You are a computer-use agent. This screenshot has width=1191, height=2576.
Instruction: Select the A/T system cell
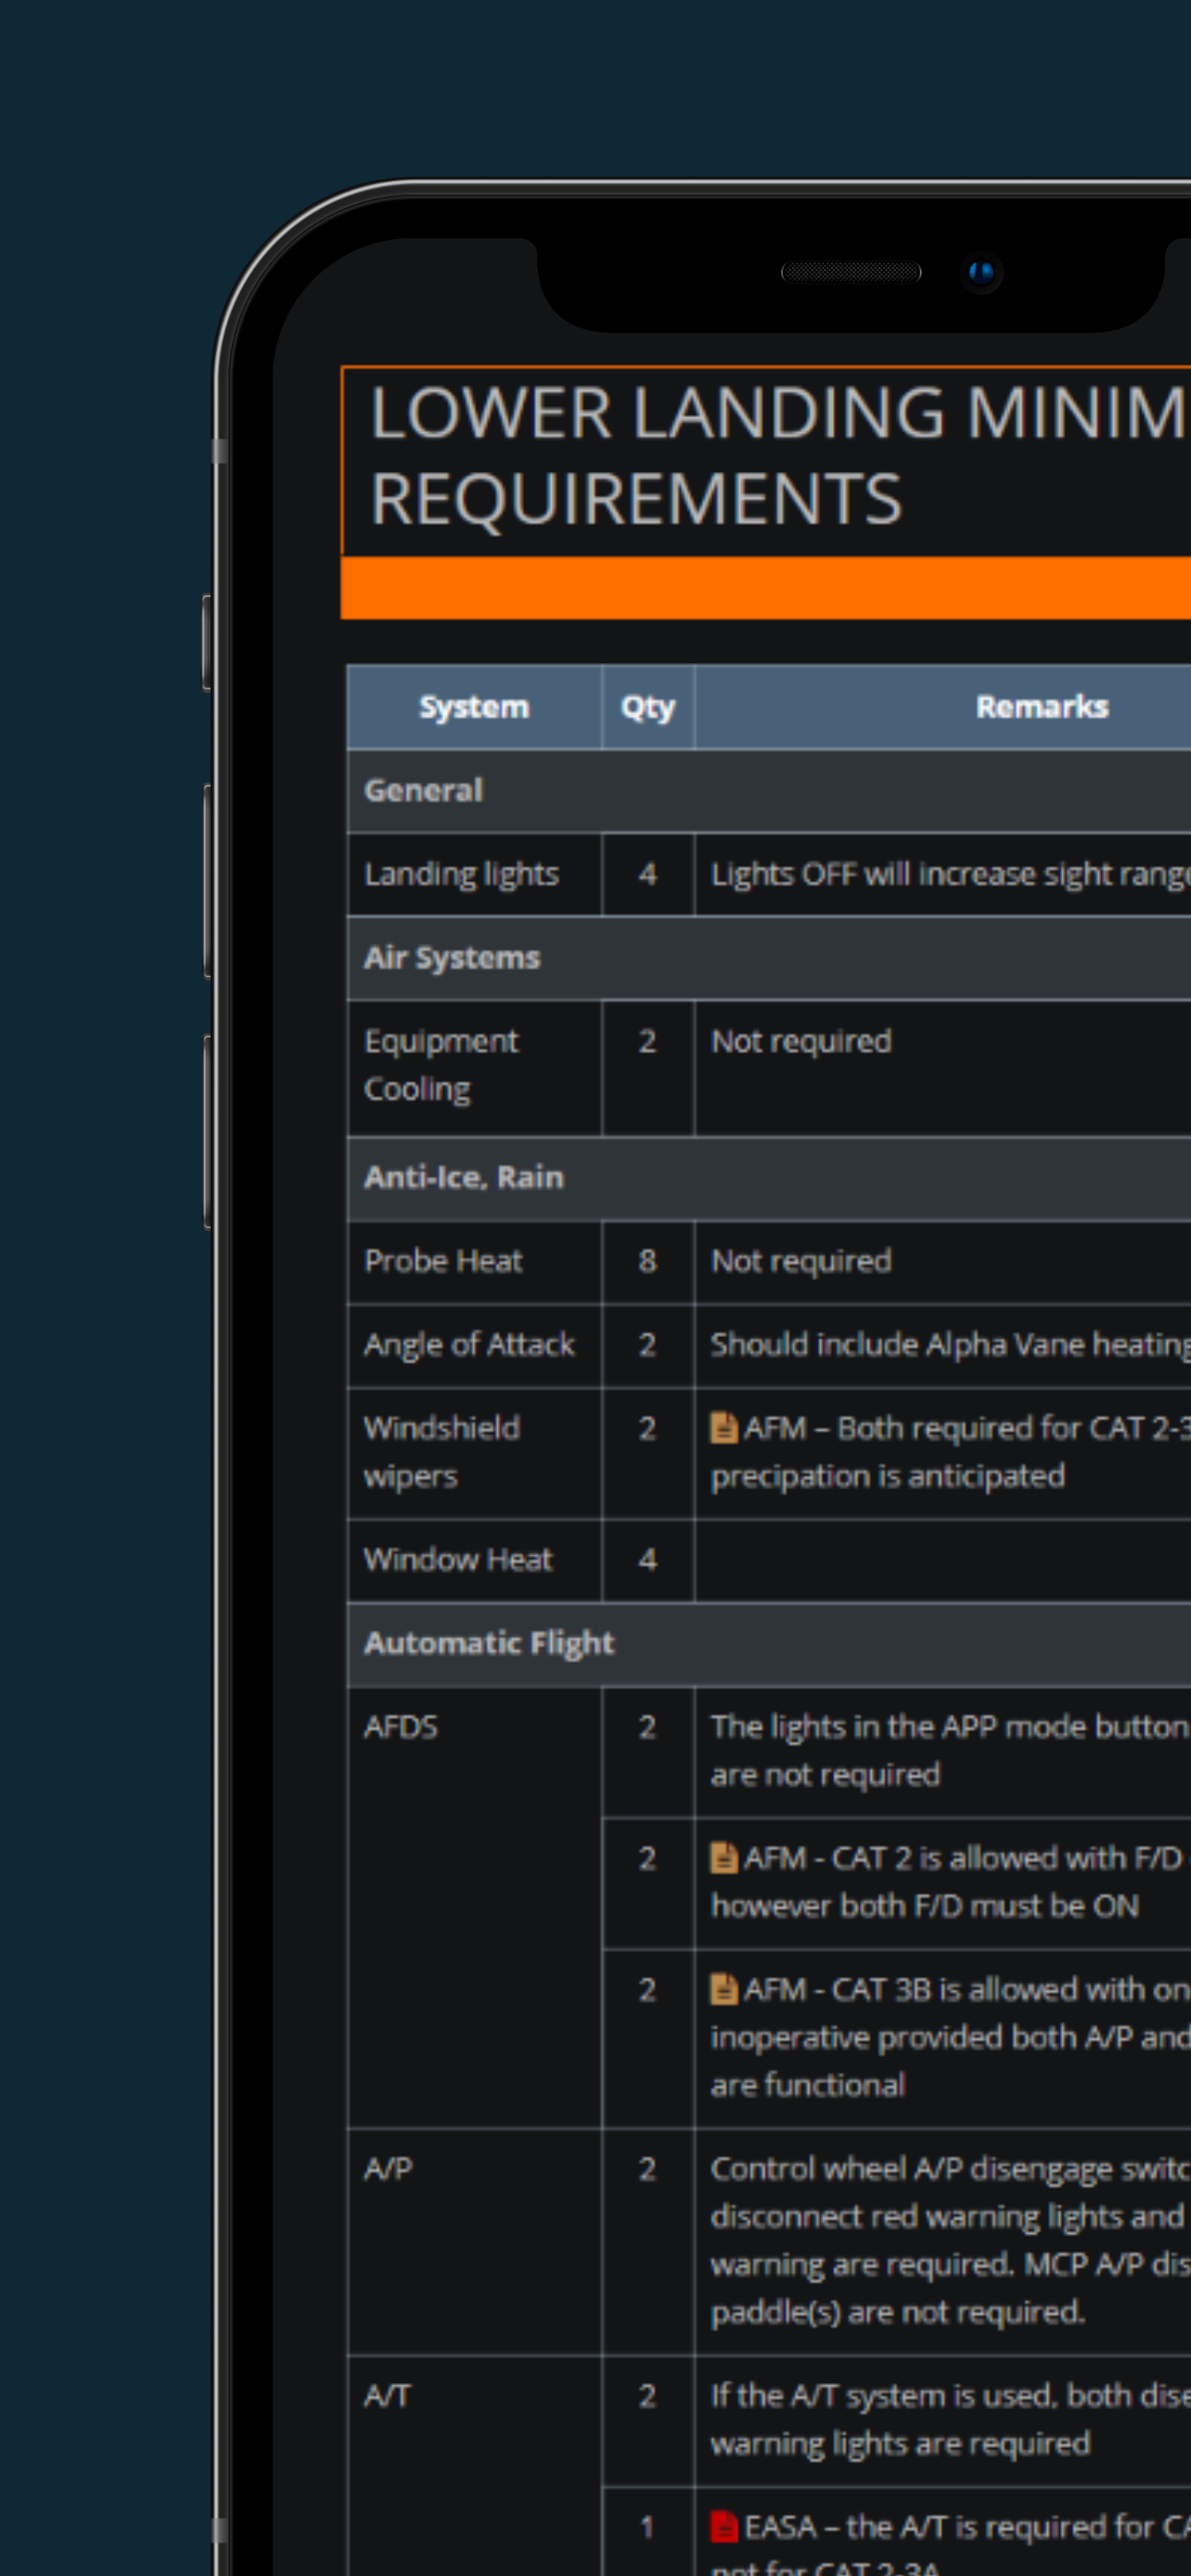(474, 2466)
